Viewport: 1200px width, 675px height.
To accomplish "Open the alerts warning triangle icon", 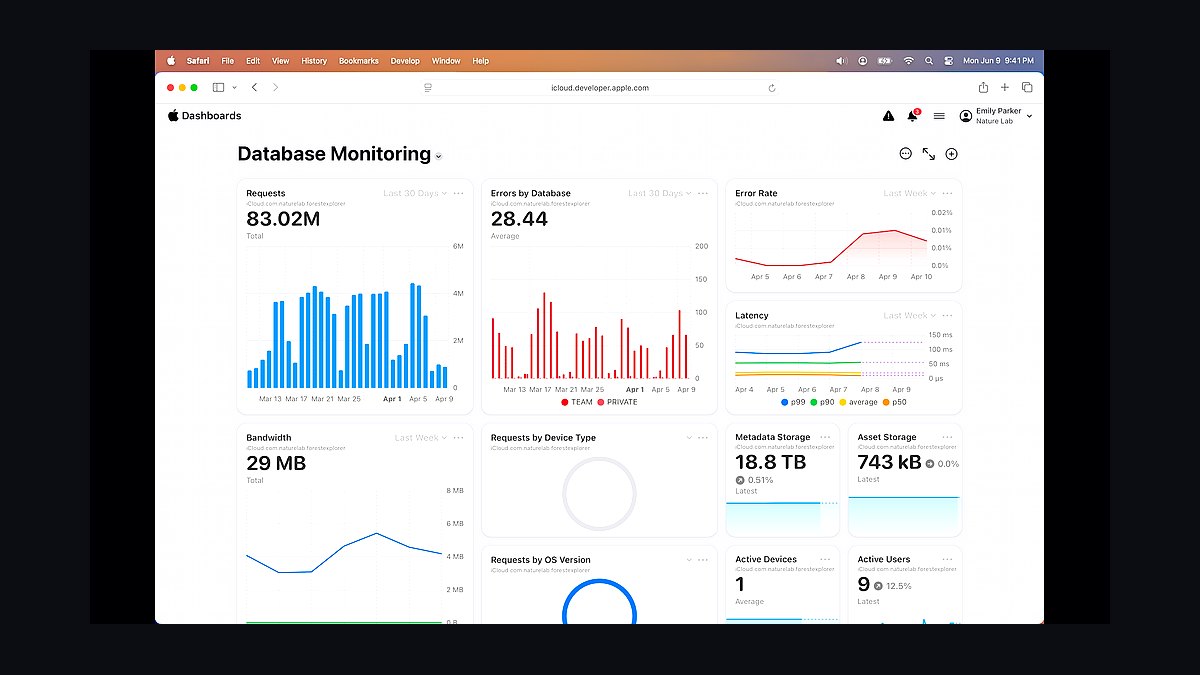I will click(x=888, y=116).
